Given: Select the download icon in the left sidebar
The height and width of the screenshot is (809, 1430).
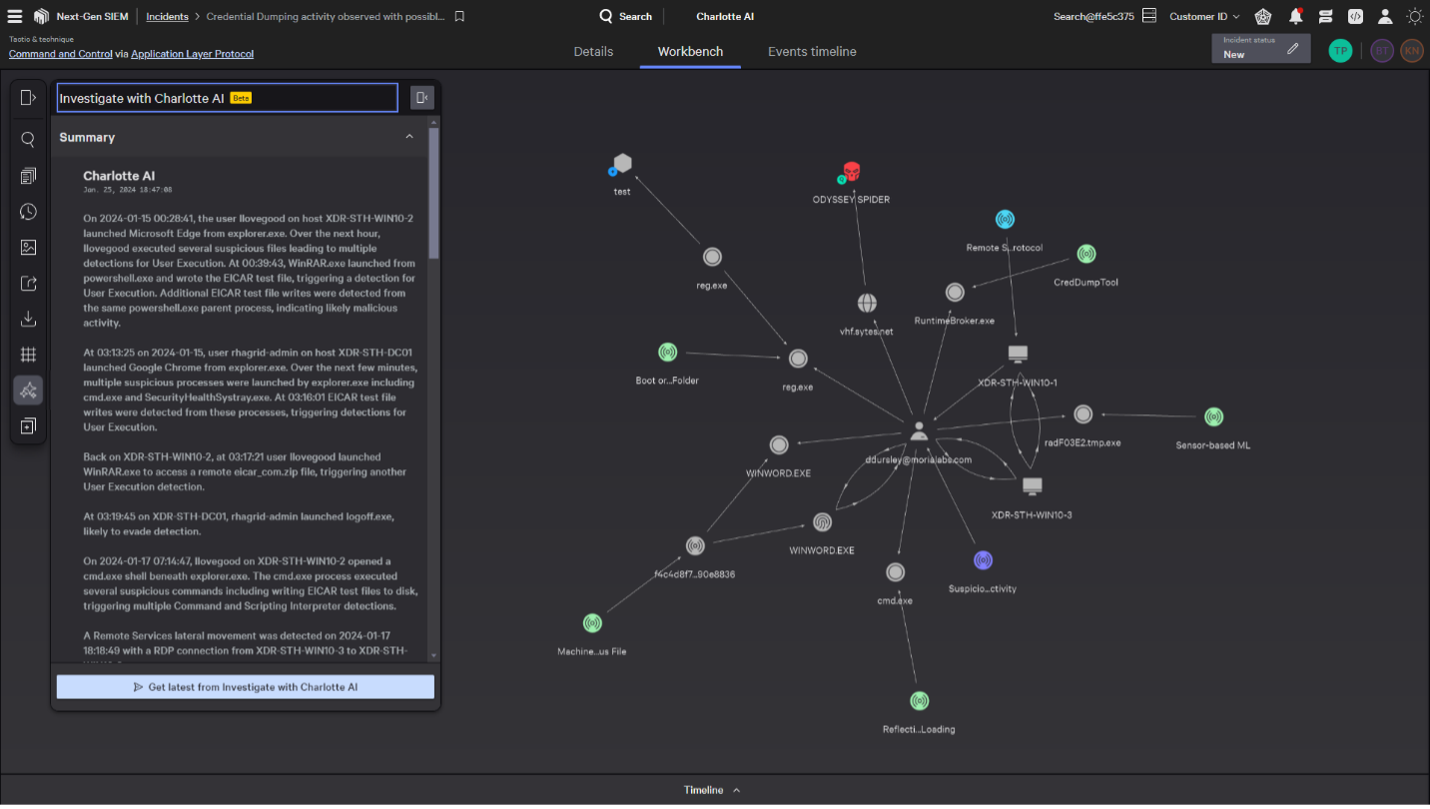Looking at the screenshot, I should pyautogui.click(x=28, y=319).
